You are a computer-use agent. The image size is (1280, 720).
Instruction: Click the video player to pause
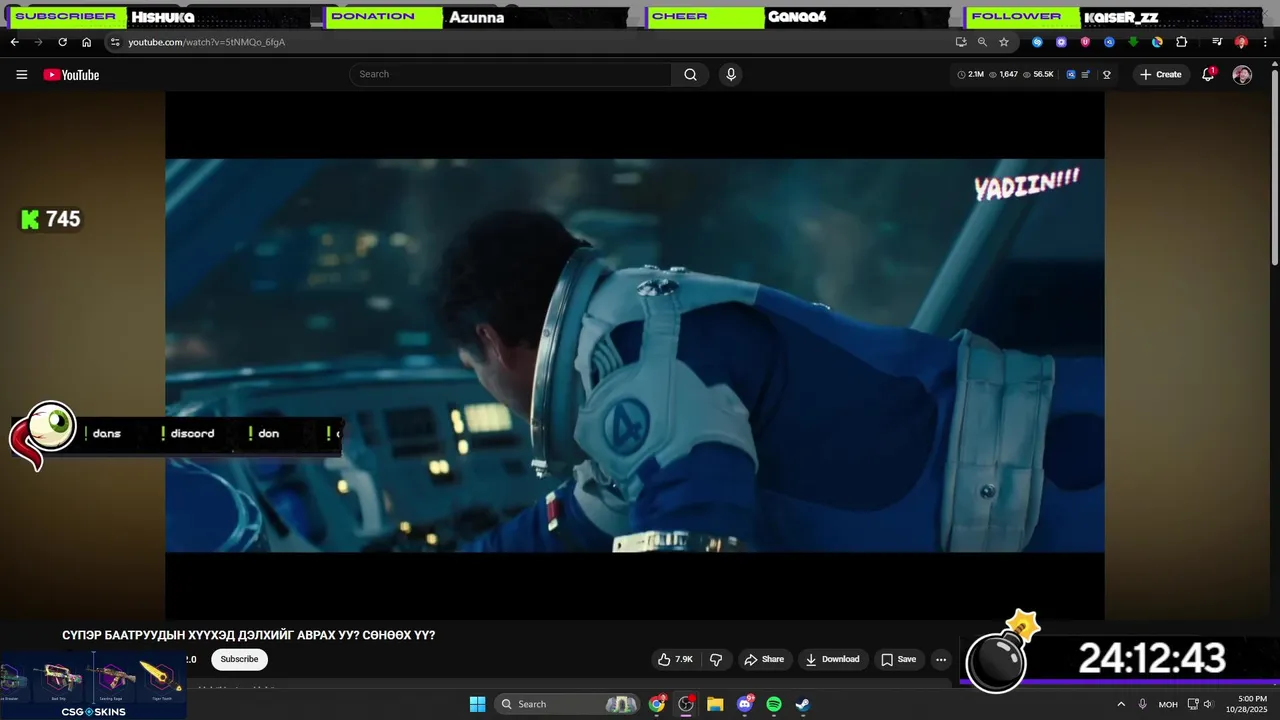pos(635,355)
